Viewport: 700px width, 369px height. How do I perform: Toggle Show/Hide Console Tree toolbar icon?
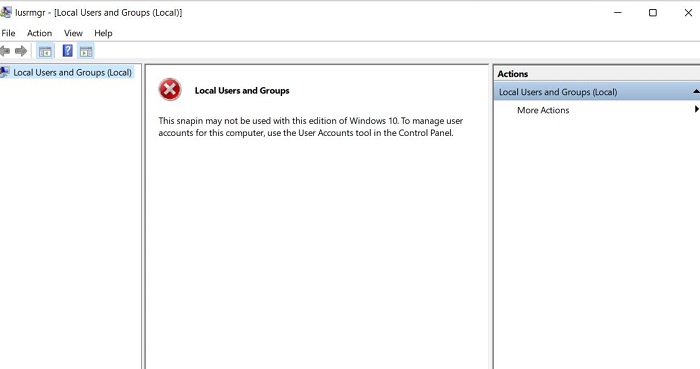(45, 51)
